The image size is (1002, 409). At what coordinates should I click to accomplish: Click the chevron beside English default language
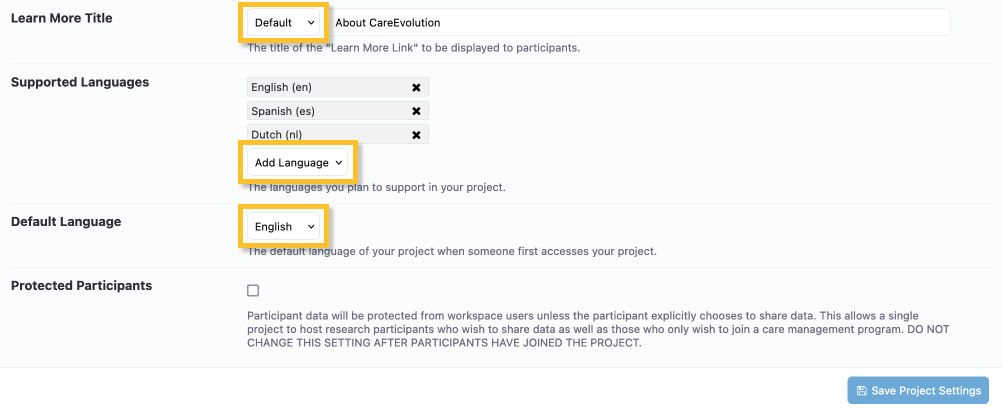(x=311, y=227)
